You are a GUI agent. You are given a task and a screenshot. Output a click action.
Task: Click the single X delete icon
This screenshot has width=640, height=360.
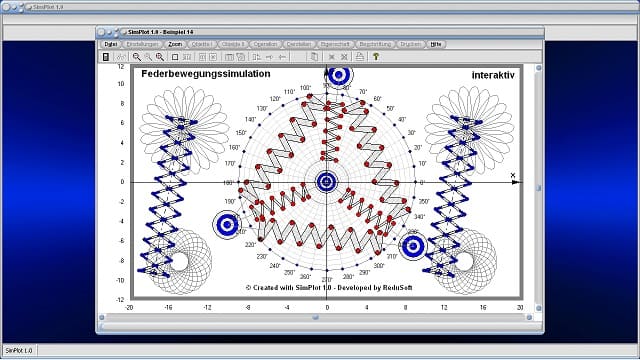(332, 57)
